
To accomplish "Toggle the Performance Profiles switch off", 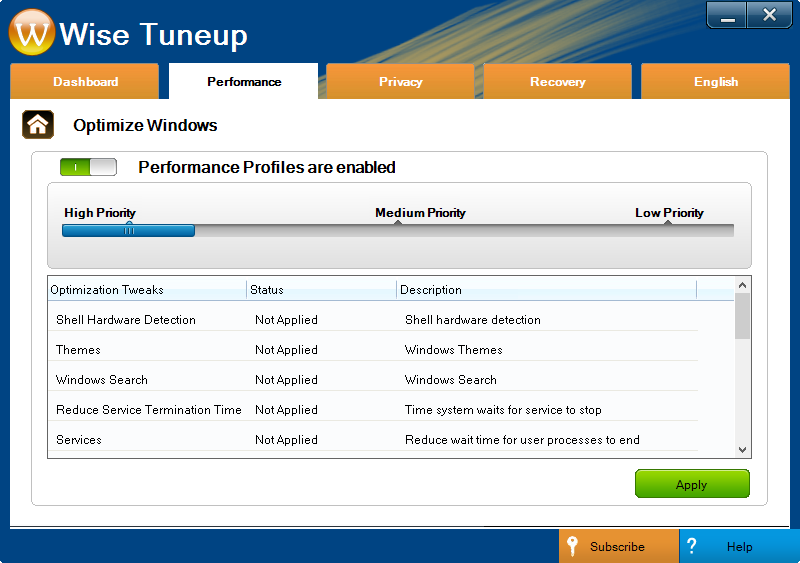I will [x=88, y=167].
